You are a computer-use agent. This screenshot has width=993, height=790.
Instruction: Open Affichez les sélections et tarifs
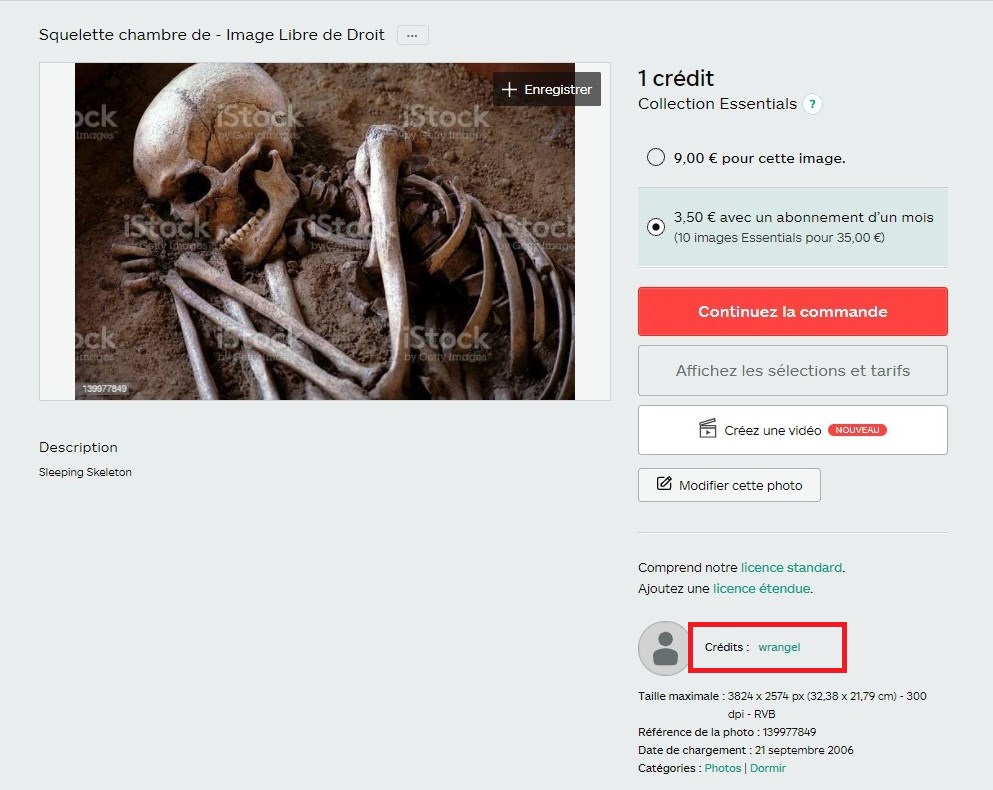pyautogui.click(x=792, y=371)
